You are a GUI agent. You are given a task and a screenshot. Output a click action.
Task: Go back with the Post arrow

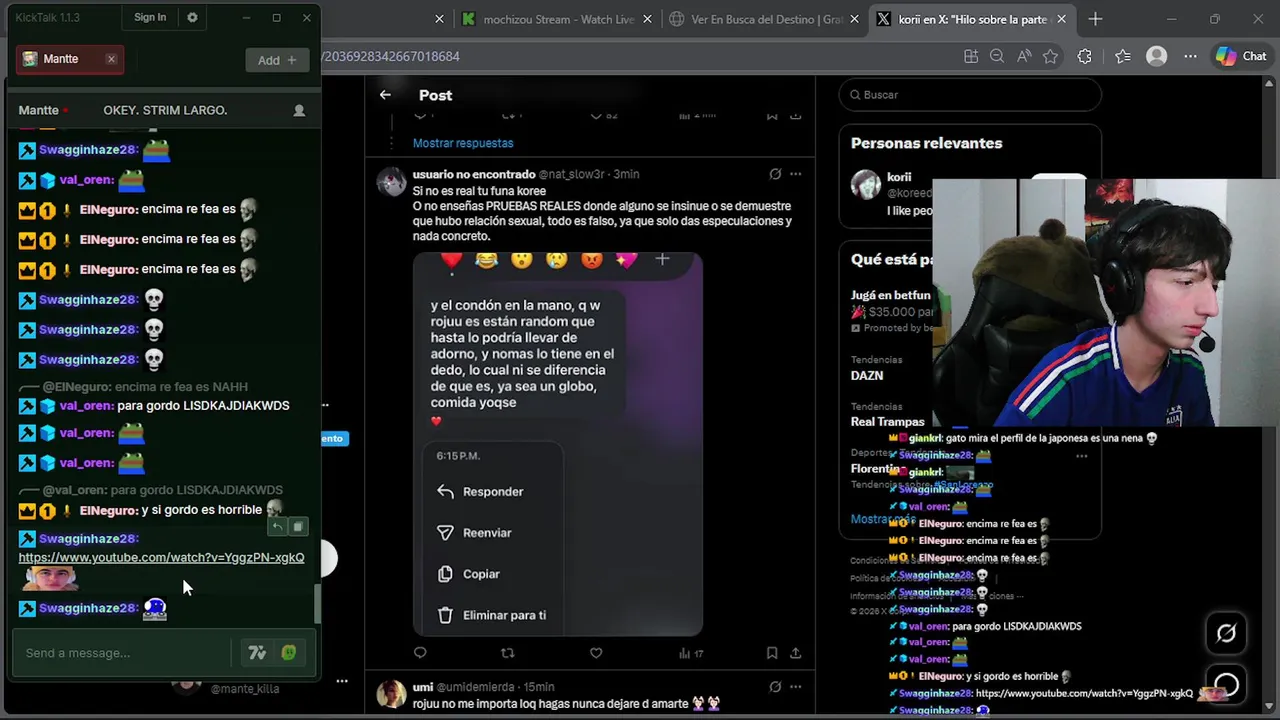(385, 95)
